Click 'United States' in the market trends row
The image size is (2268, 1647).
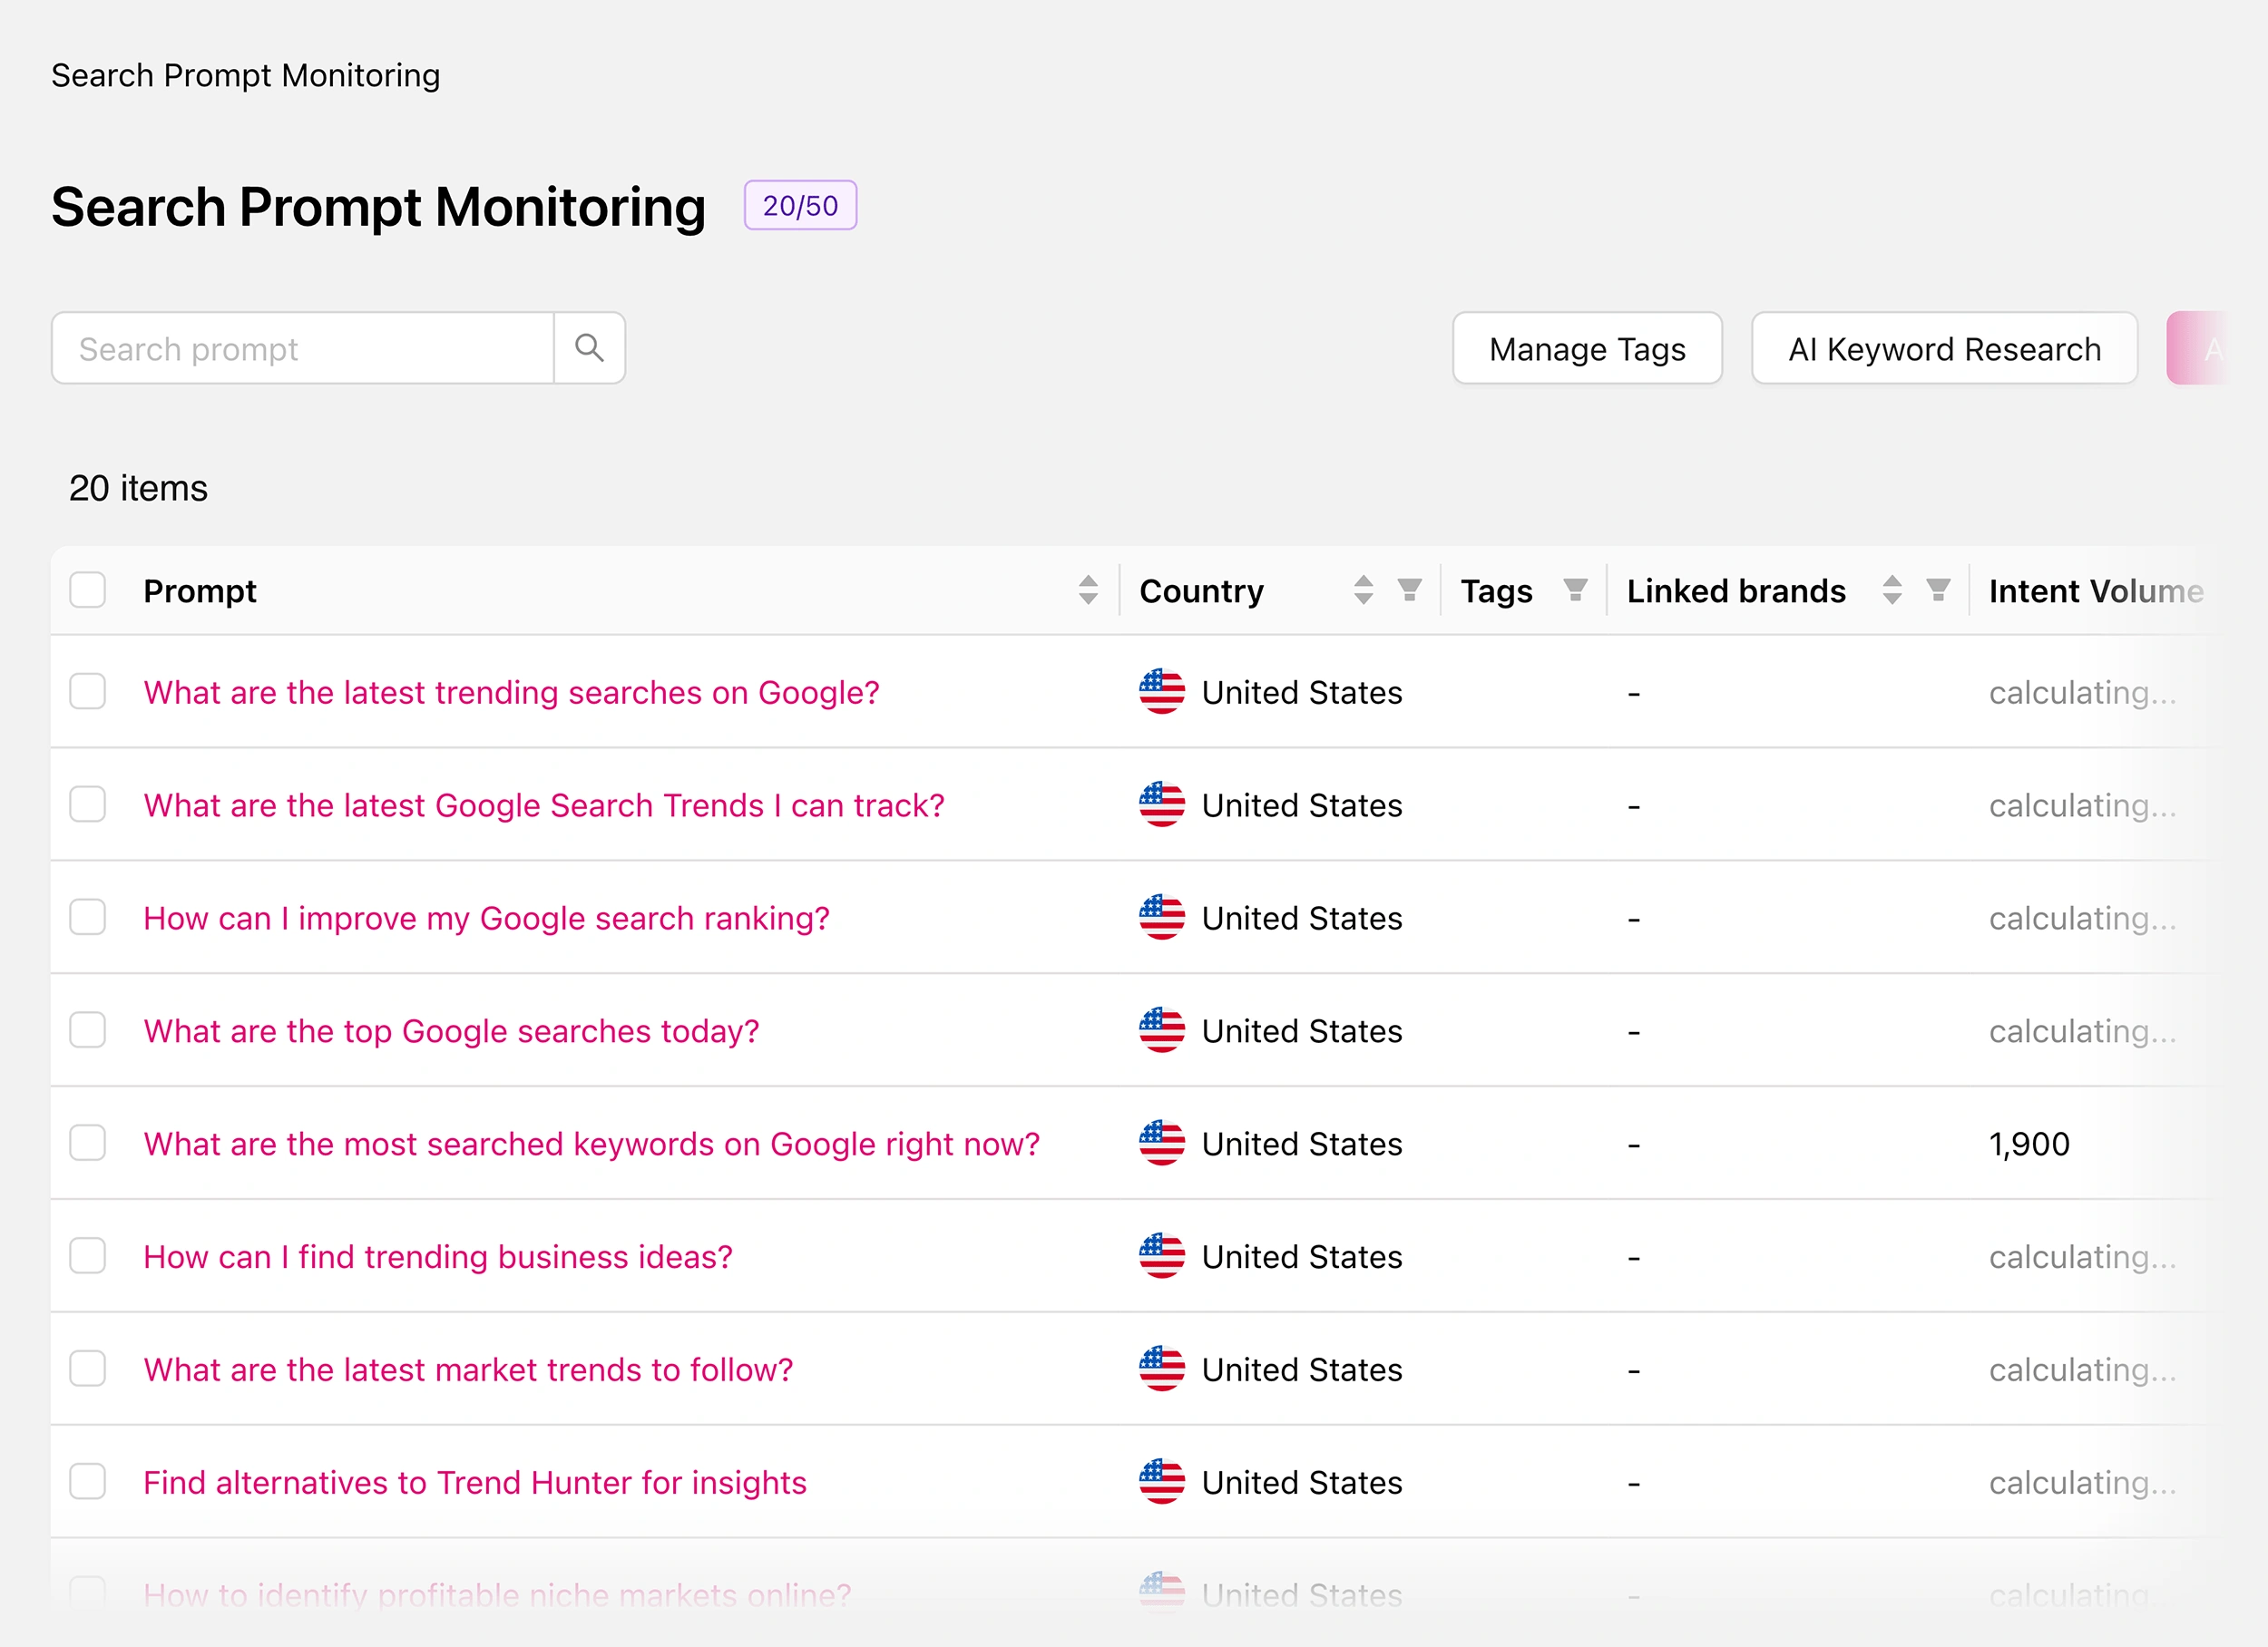pos(1302,1370)
